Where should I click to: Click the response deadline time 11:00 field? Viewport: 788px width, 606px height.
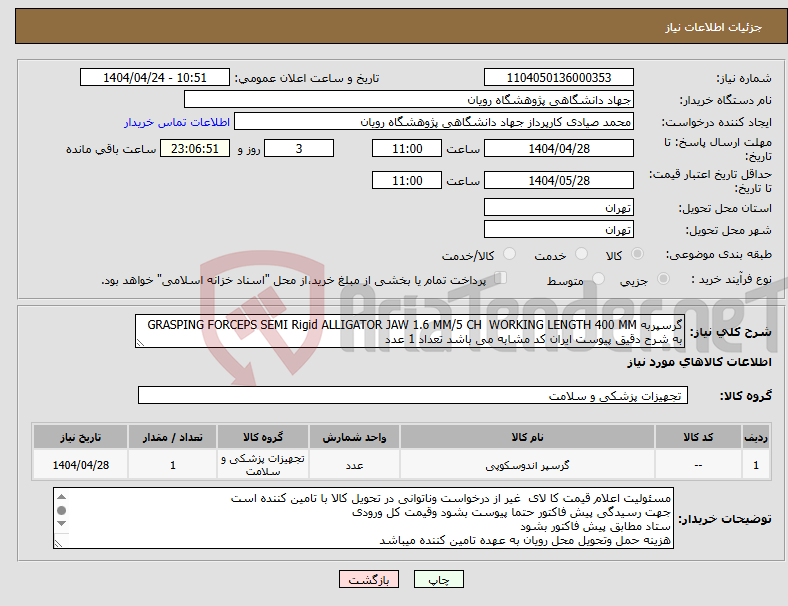407,149
